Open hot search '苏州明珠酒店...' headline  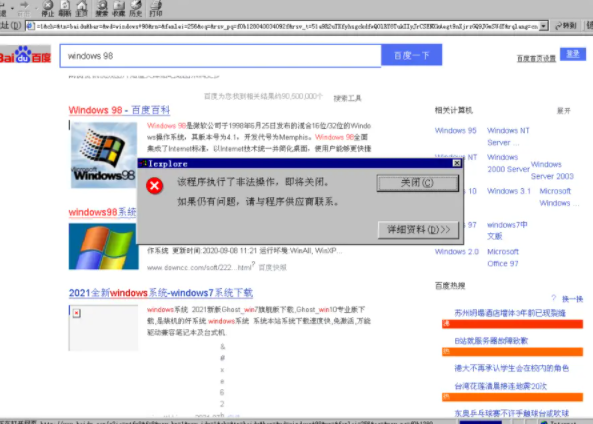tap(510, 313)
